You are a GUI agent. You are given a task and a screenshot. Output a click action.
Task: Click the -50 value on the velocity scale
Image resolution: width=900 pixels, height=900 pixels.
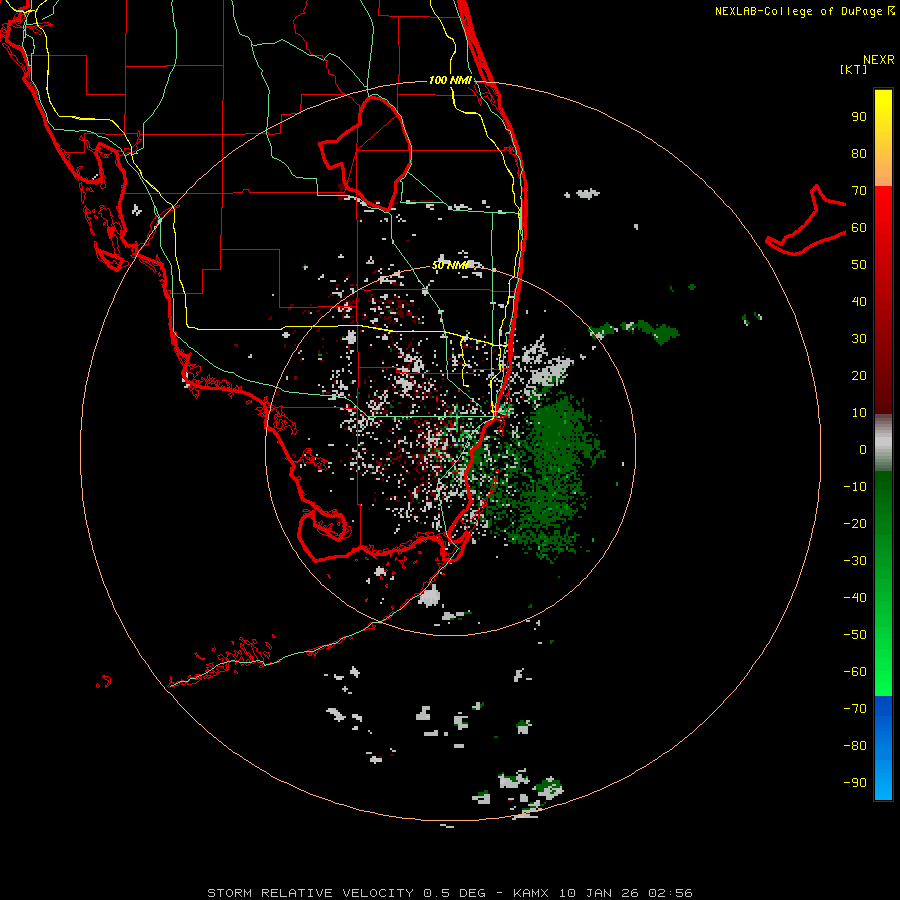coord(855,635)
